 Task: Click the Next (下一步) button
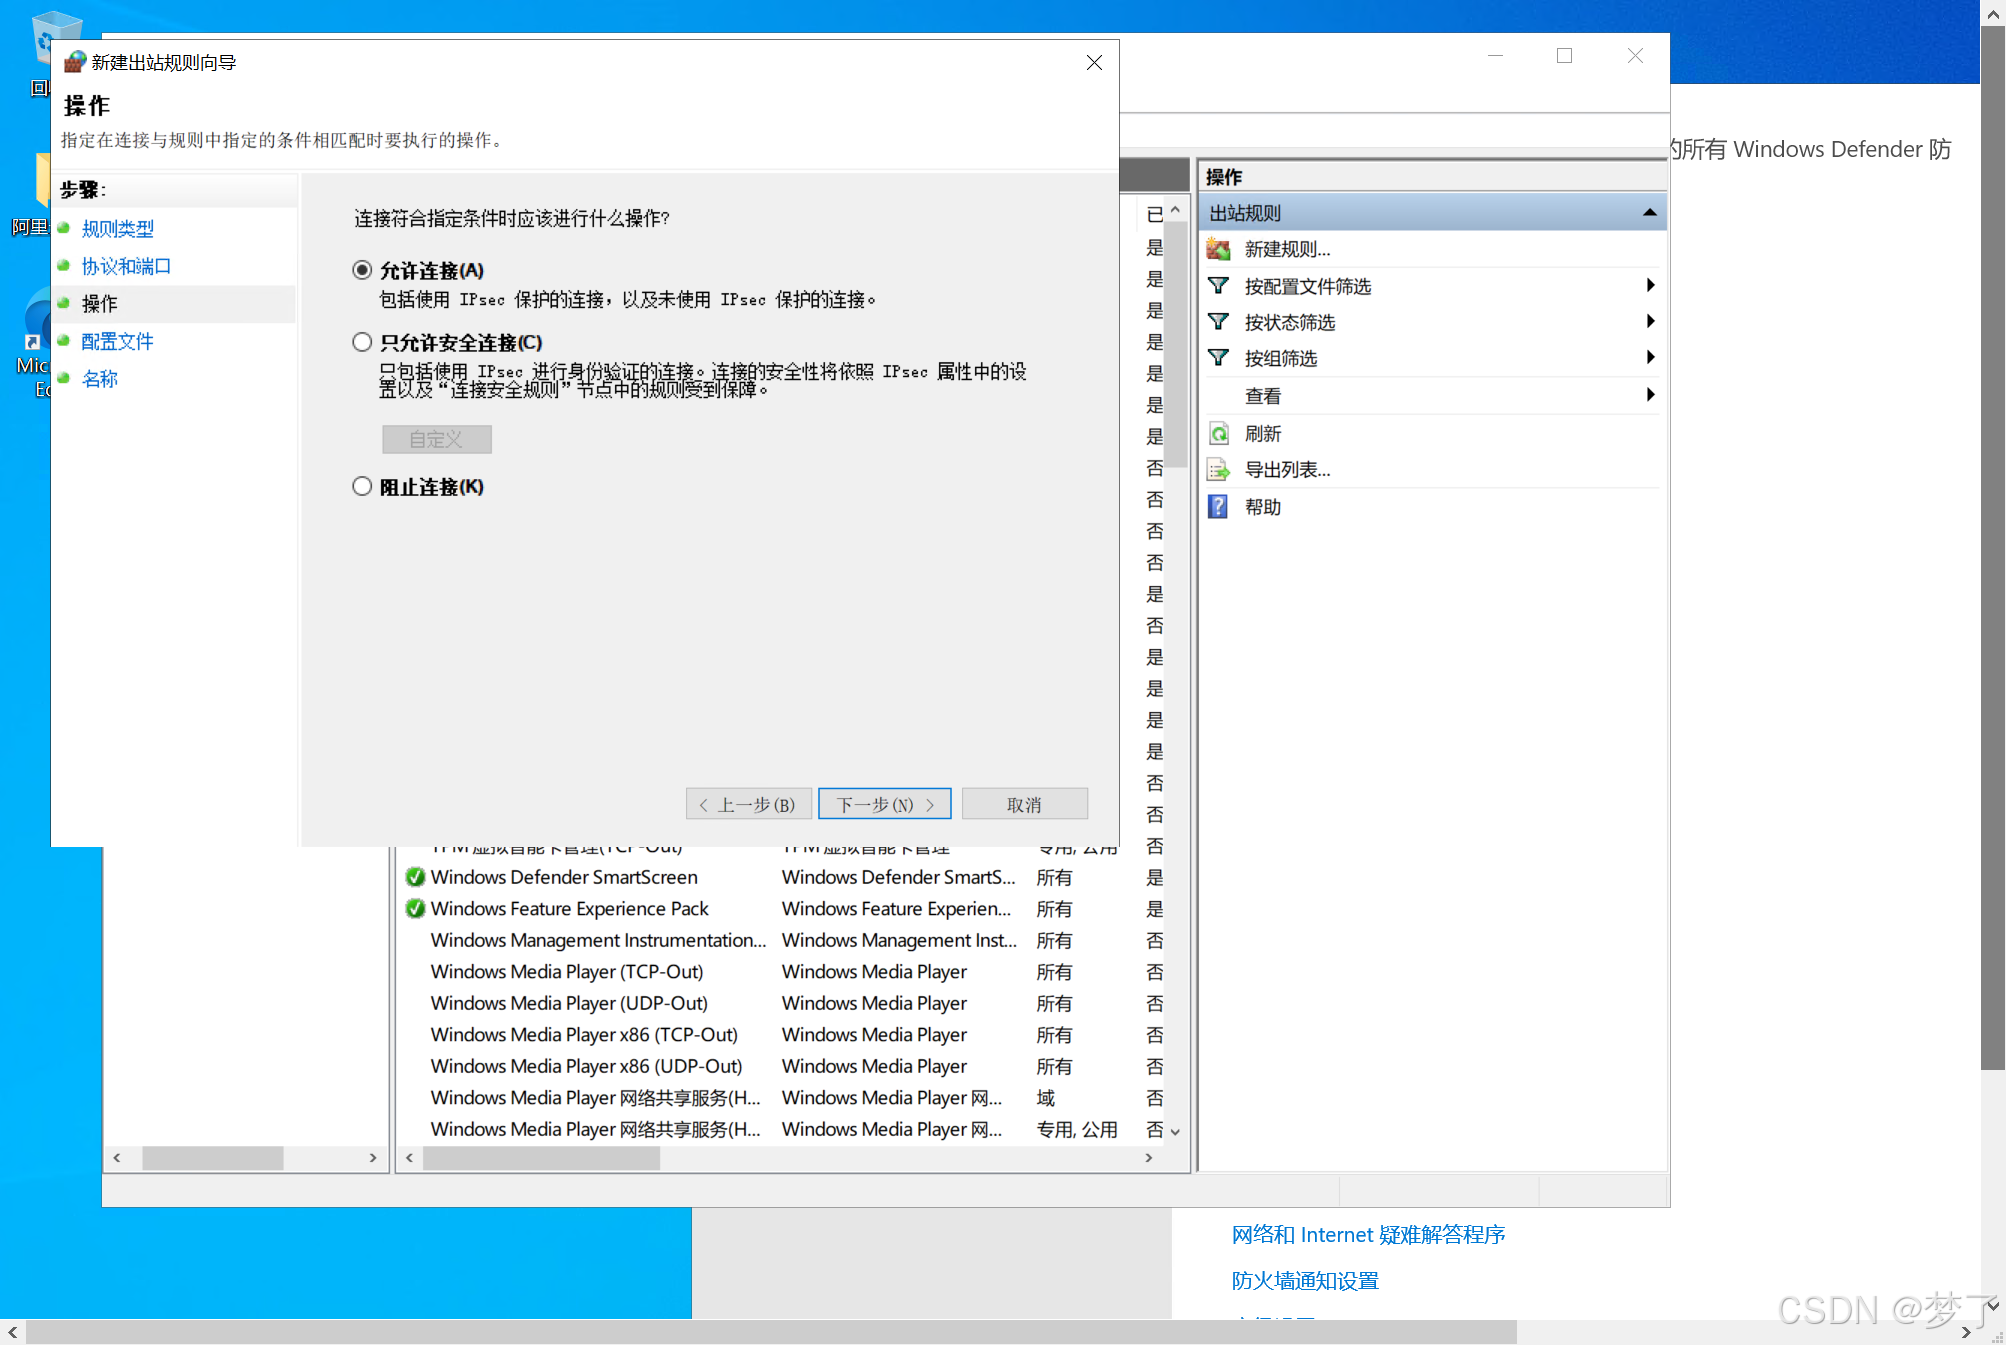pyautogui.click(x=884, y=804)
